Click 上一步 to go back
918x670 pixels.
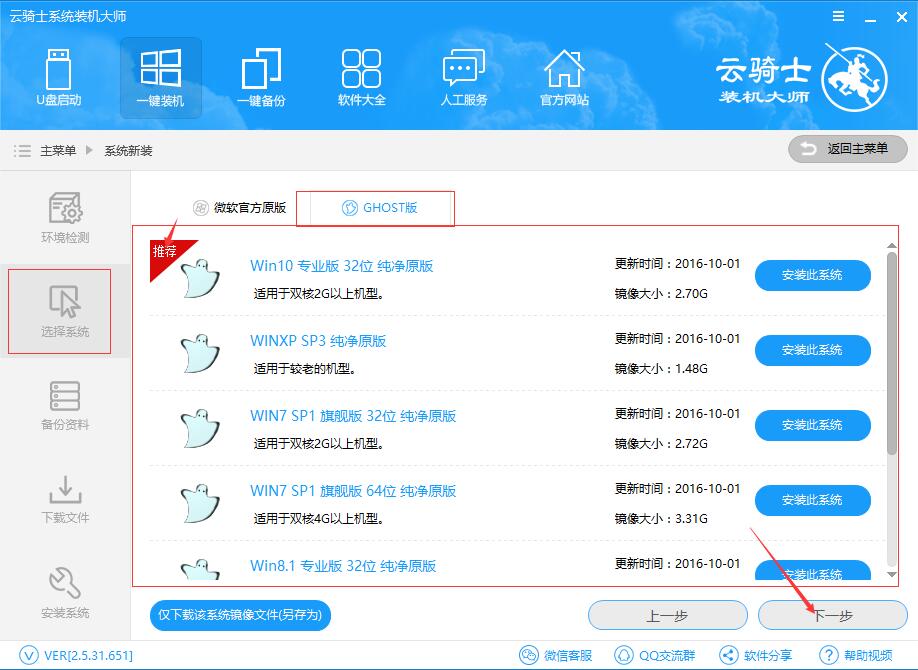(667, 615)
